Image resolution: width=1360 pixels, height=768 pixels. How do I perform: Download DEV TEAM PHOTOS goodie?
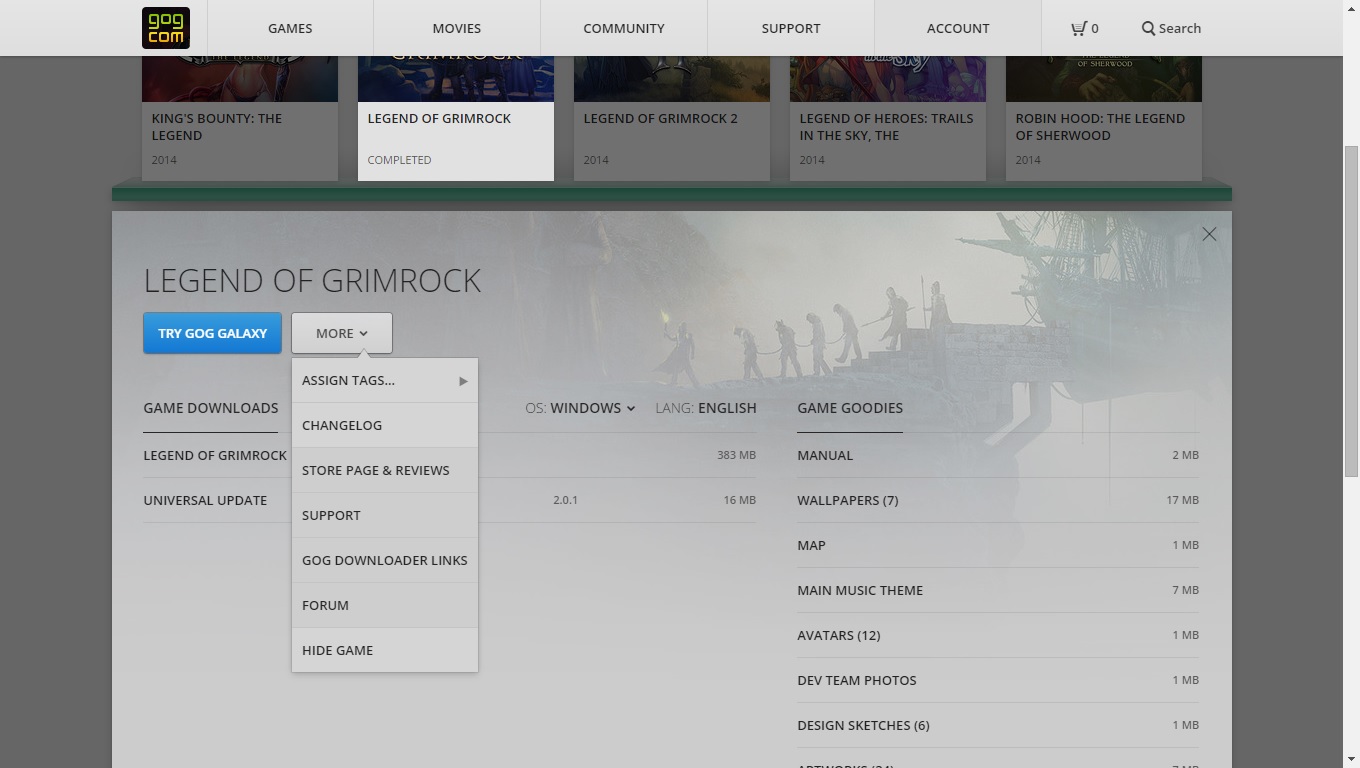coord(998,680)
